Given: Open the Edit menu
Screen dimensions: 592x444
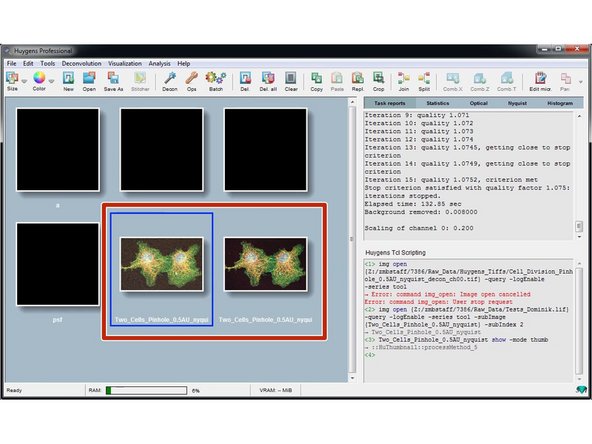Looking at the screenshot, I should tap(28, 63).
